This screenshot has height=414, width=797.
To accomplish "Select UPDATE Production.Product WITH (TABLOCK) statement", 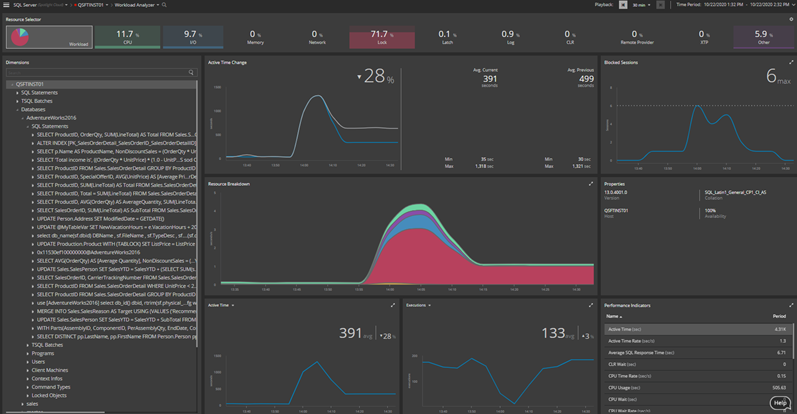I will [x=116, y=244].
